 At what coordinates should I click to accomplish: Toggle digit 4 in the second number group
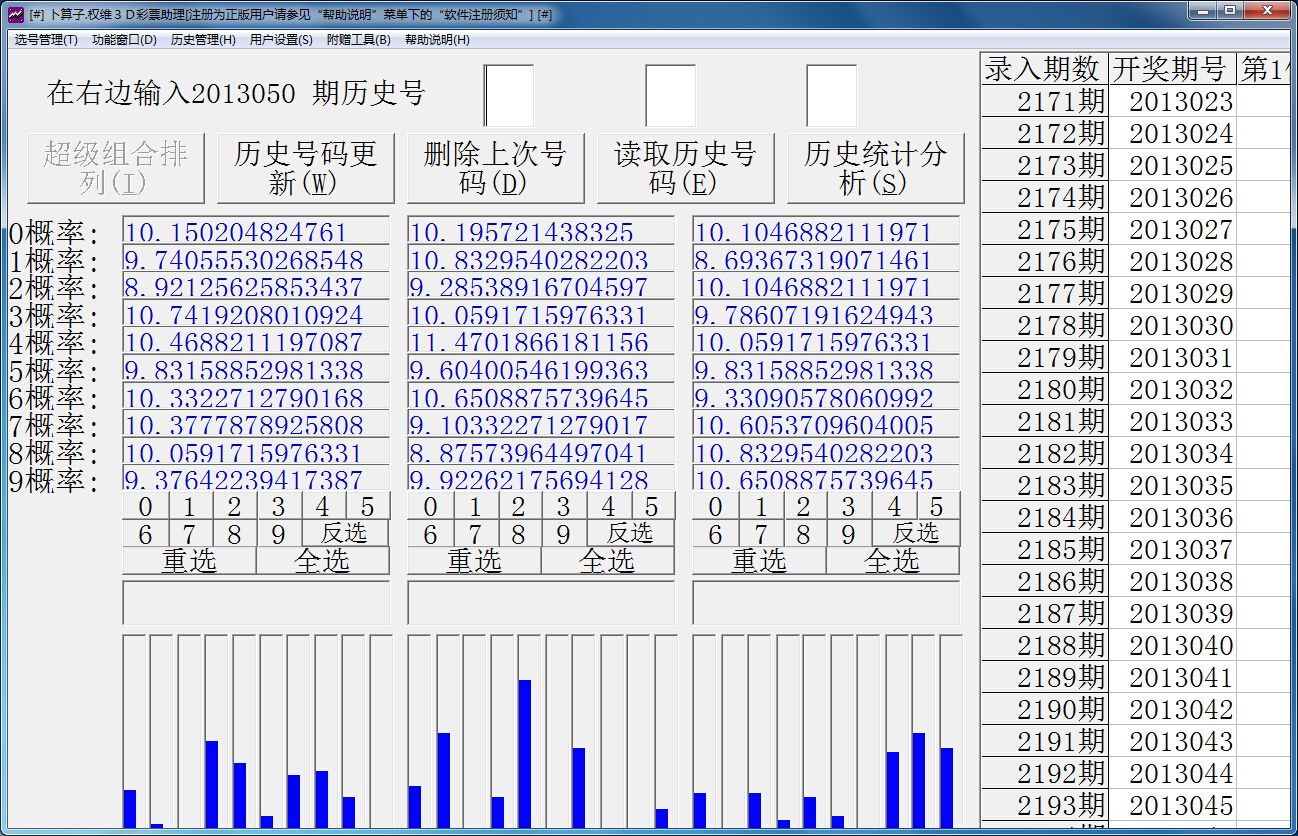click(x=608, y=506)
